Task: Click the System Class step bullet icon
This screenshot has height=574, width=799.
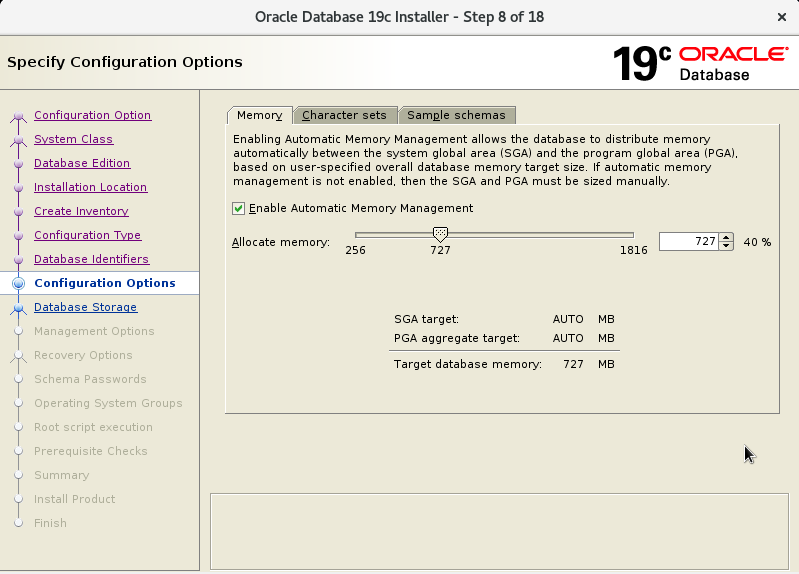Action: pos(18,140)
